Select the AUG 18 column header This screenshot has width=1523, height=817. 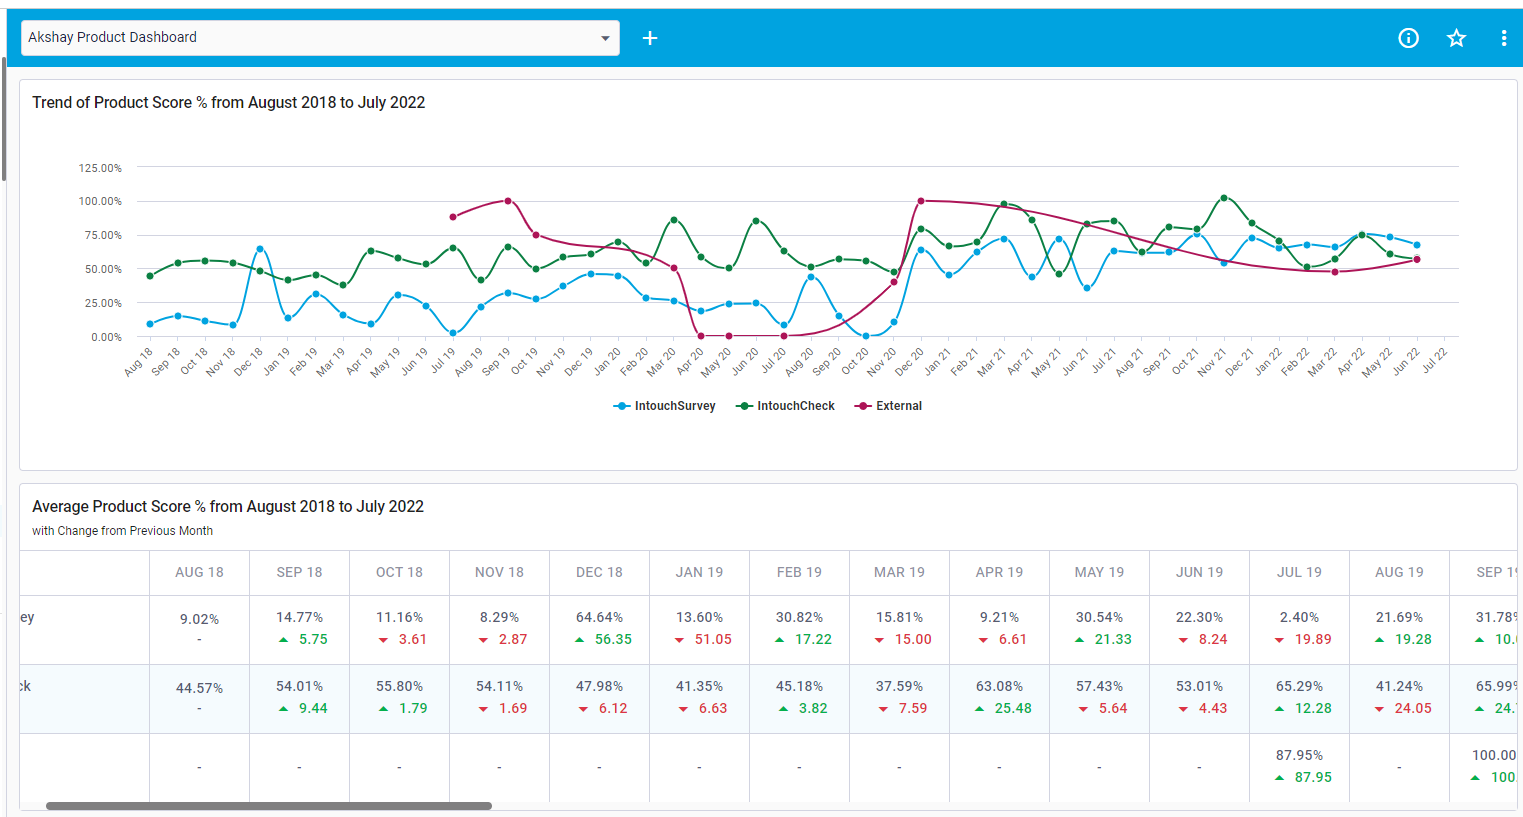tap(199, 572)
